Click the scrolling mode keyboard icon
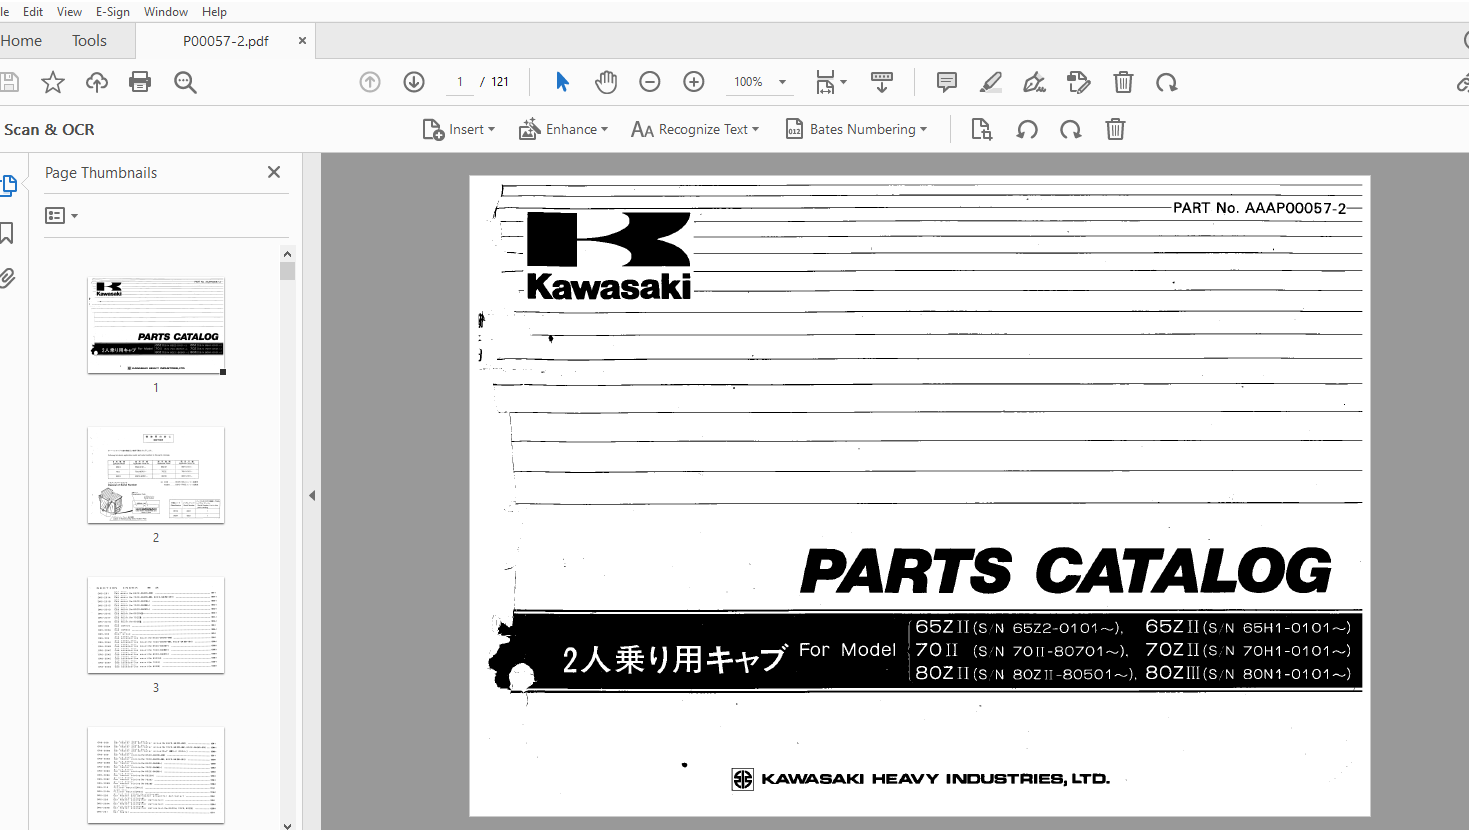The height and width of the screenshot is (830, 1469). [882, 82]
